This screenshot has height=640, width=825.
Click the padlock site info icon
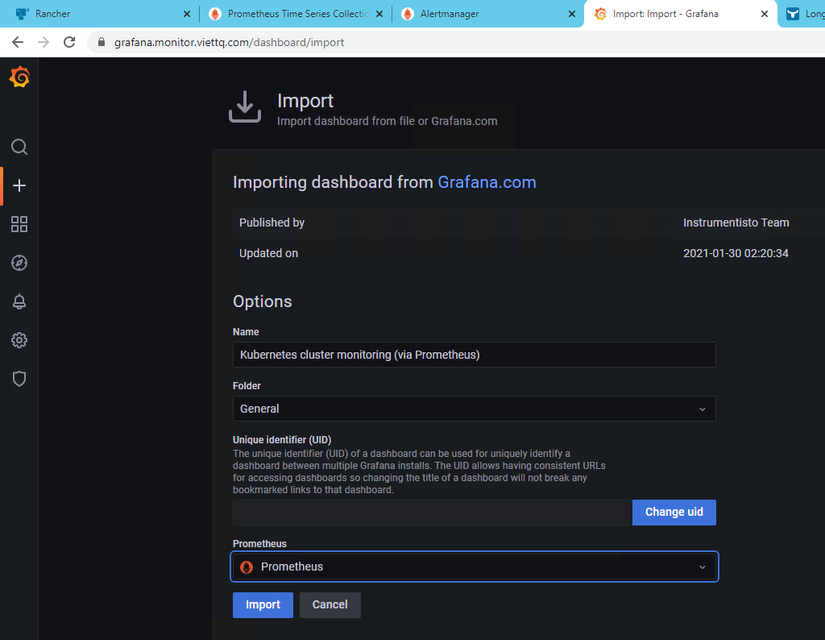tap(102, 42)
